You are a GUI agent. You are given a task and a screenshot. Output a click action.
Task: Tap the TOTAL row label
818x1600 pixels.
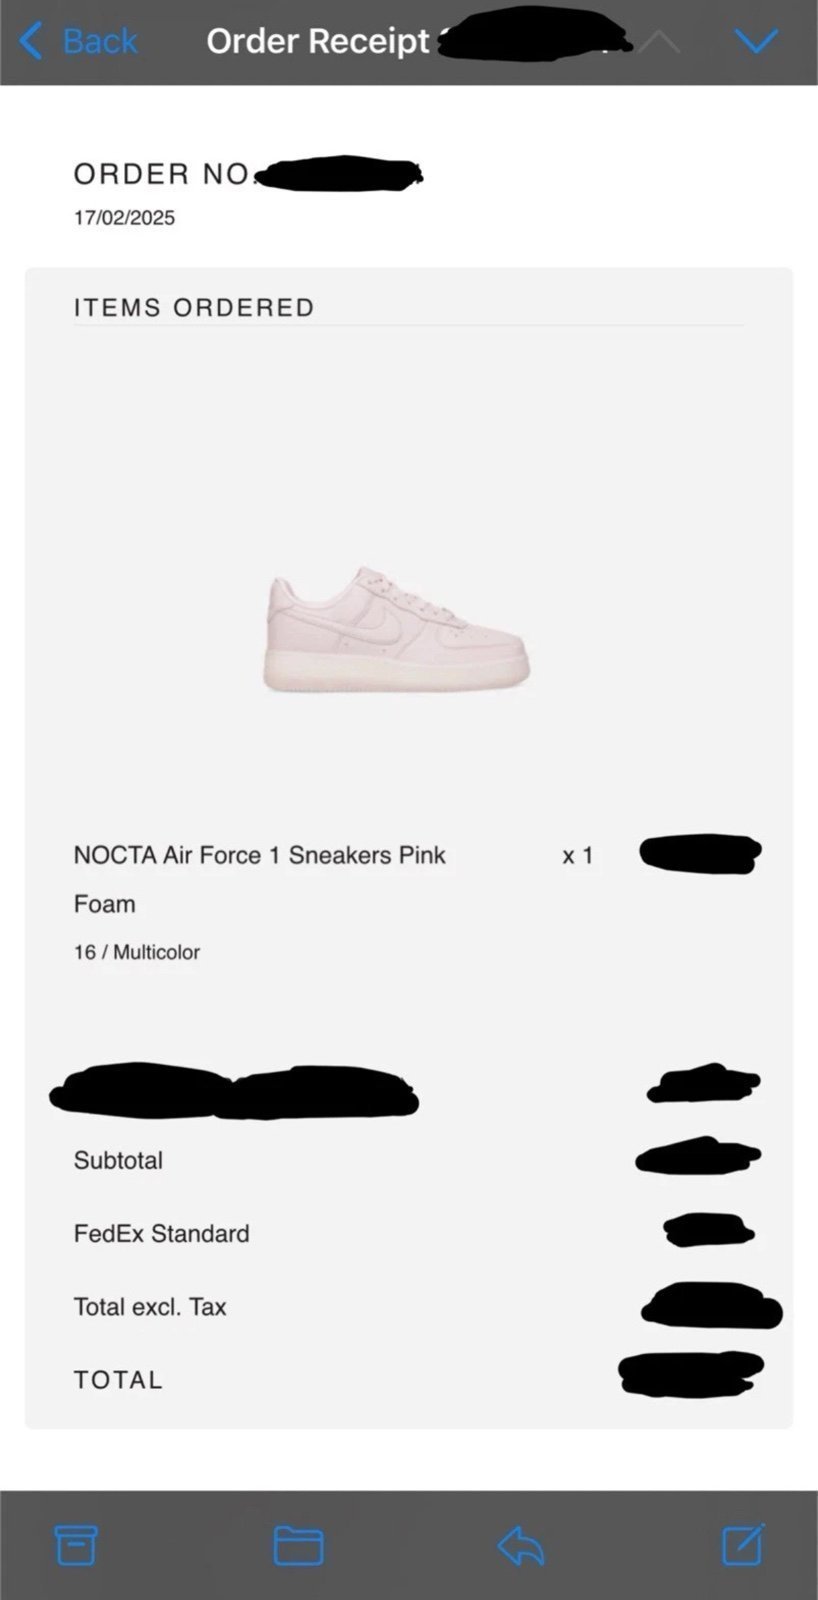tap(118, 1380)
